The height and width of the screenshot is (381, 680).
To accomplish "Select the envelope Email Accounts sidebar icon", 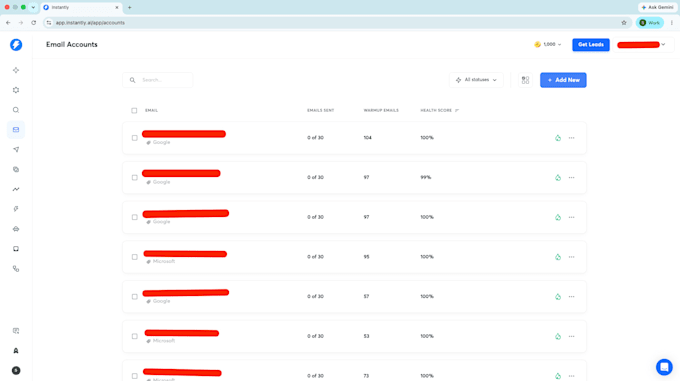I will (16, 130).
